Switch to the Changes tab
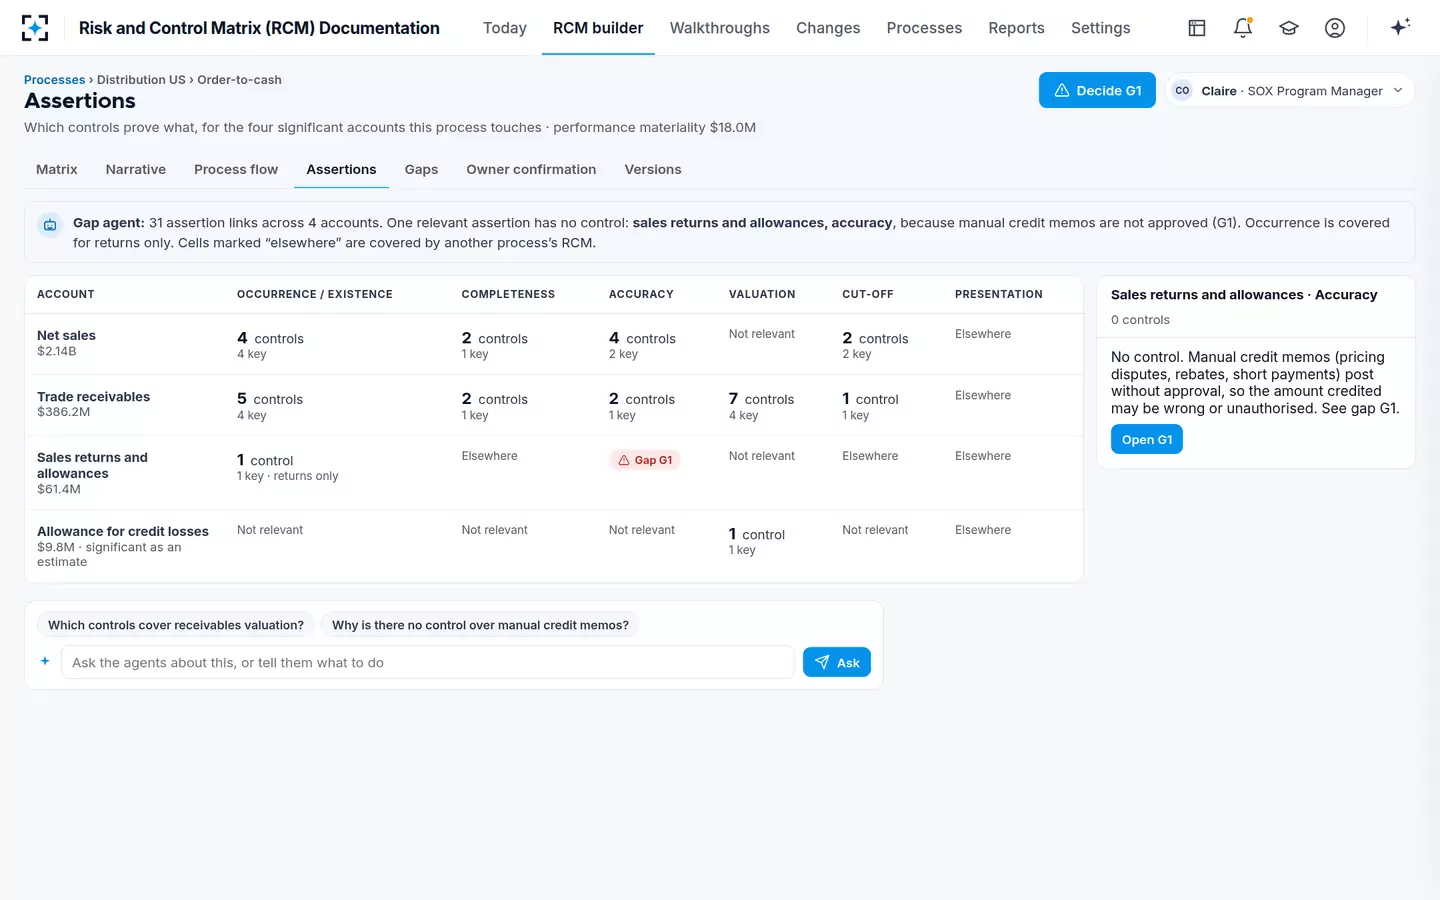The image size is (1440, 900). pos(828,28)
